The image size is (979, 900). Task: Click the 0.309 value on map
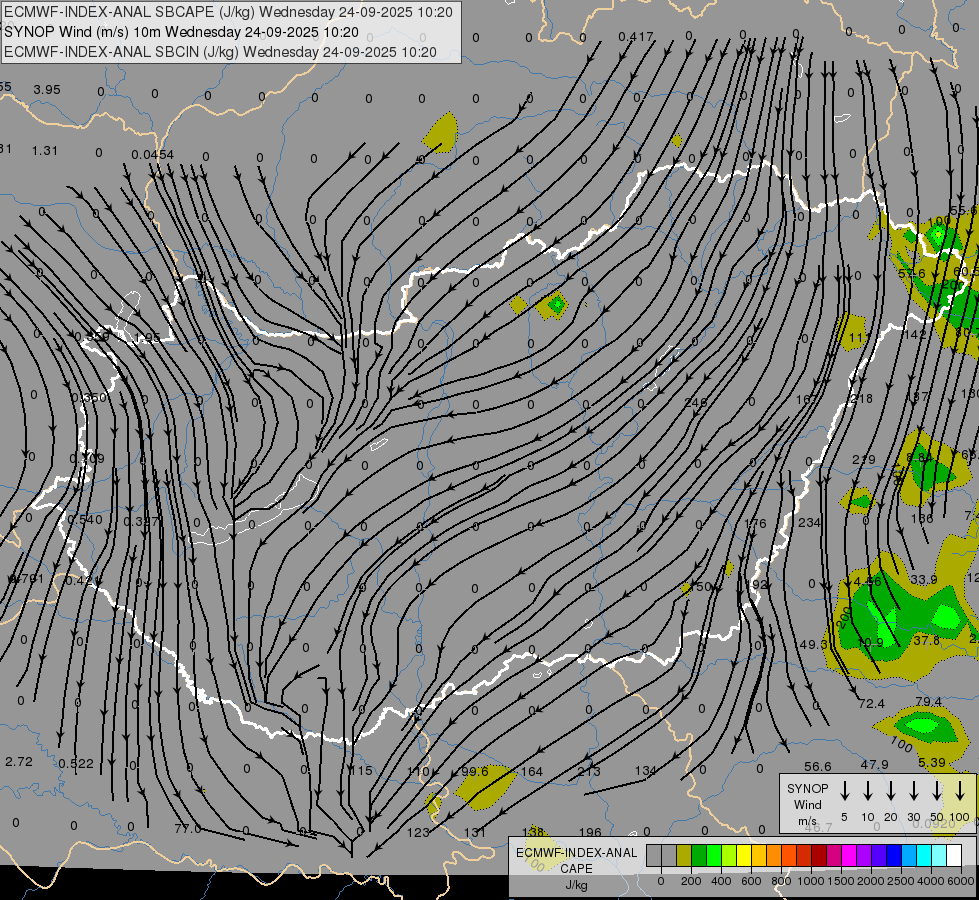[87, 459]
